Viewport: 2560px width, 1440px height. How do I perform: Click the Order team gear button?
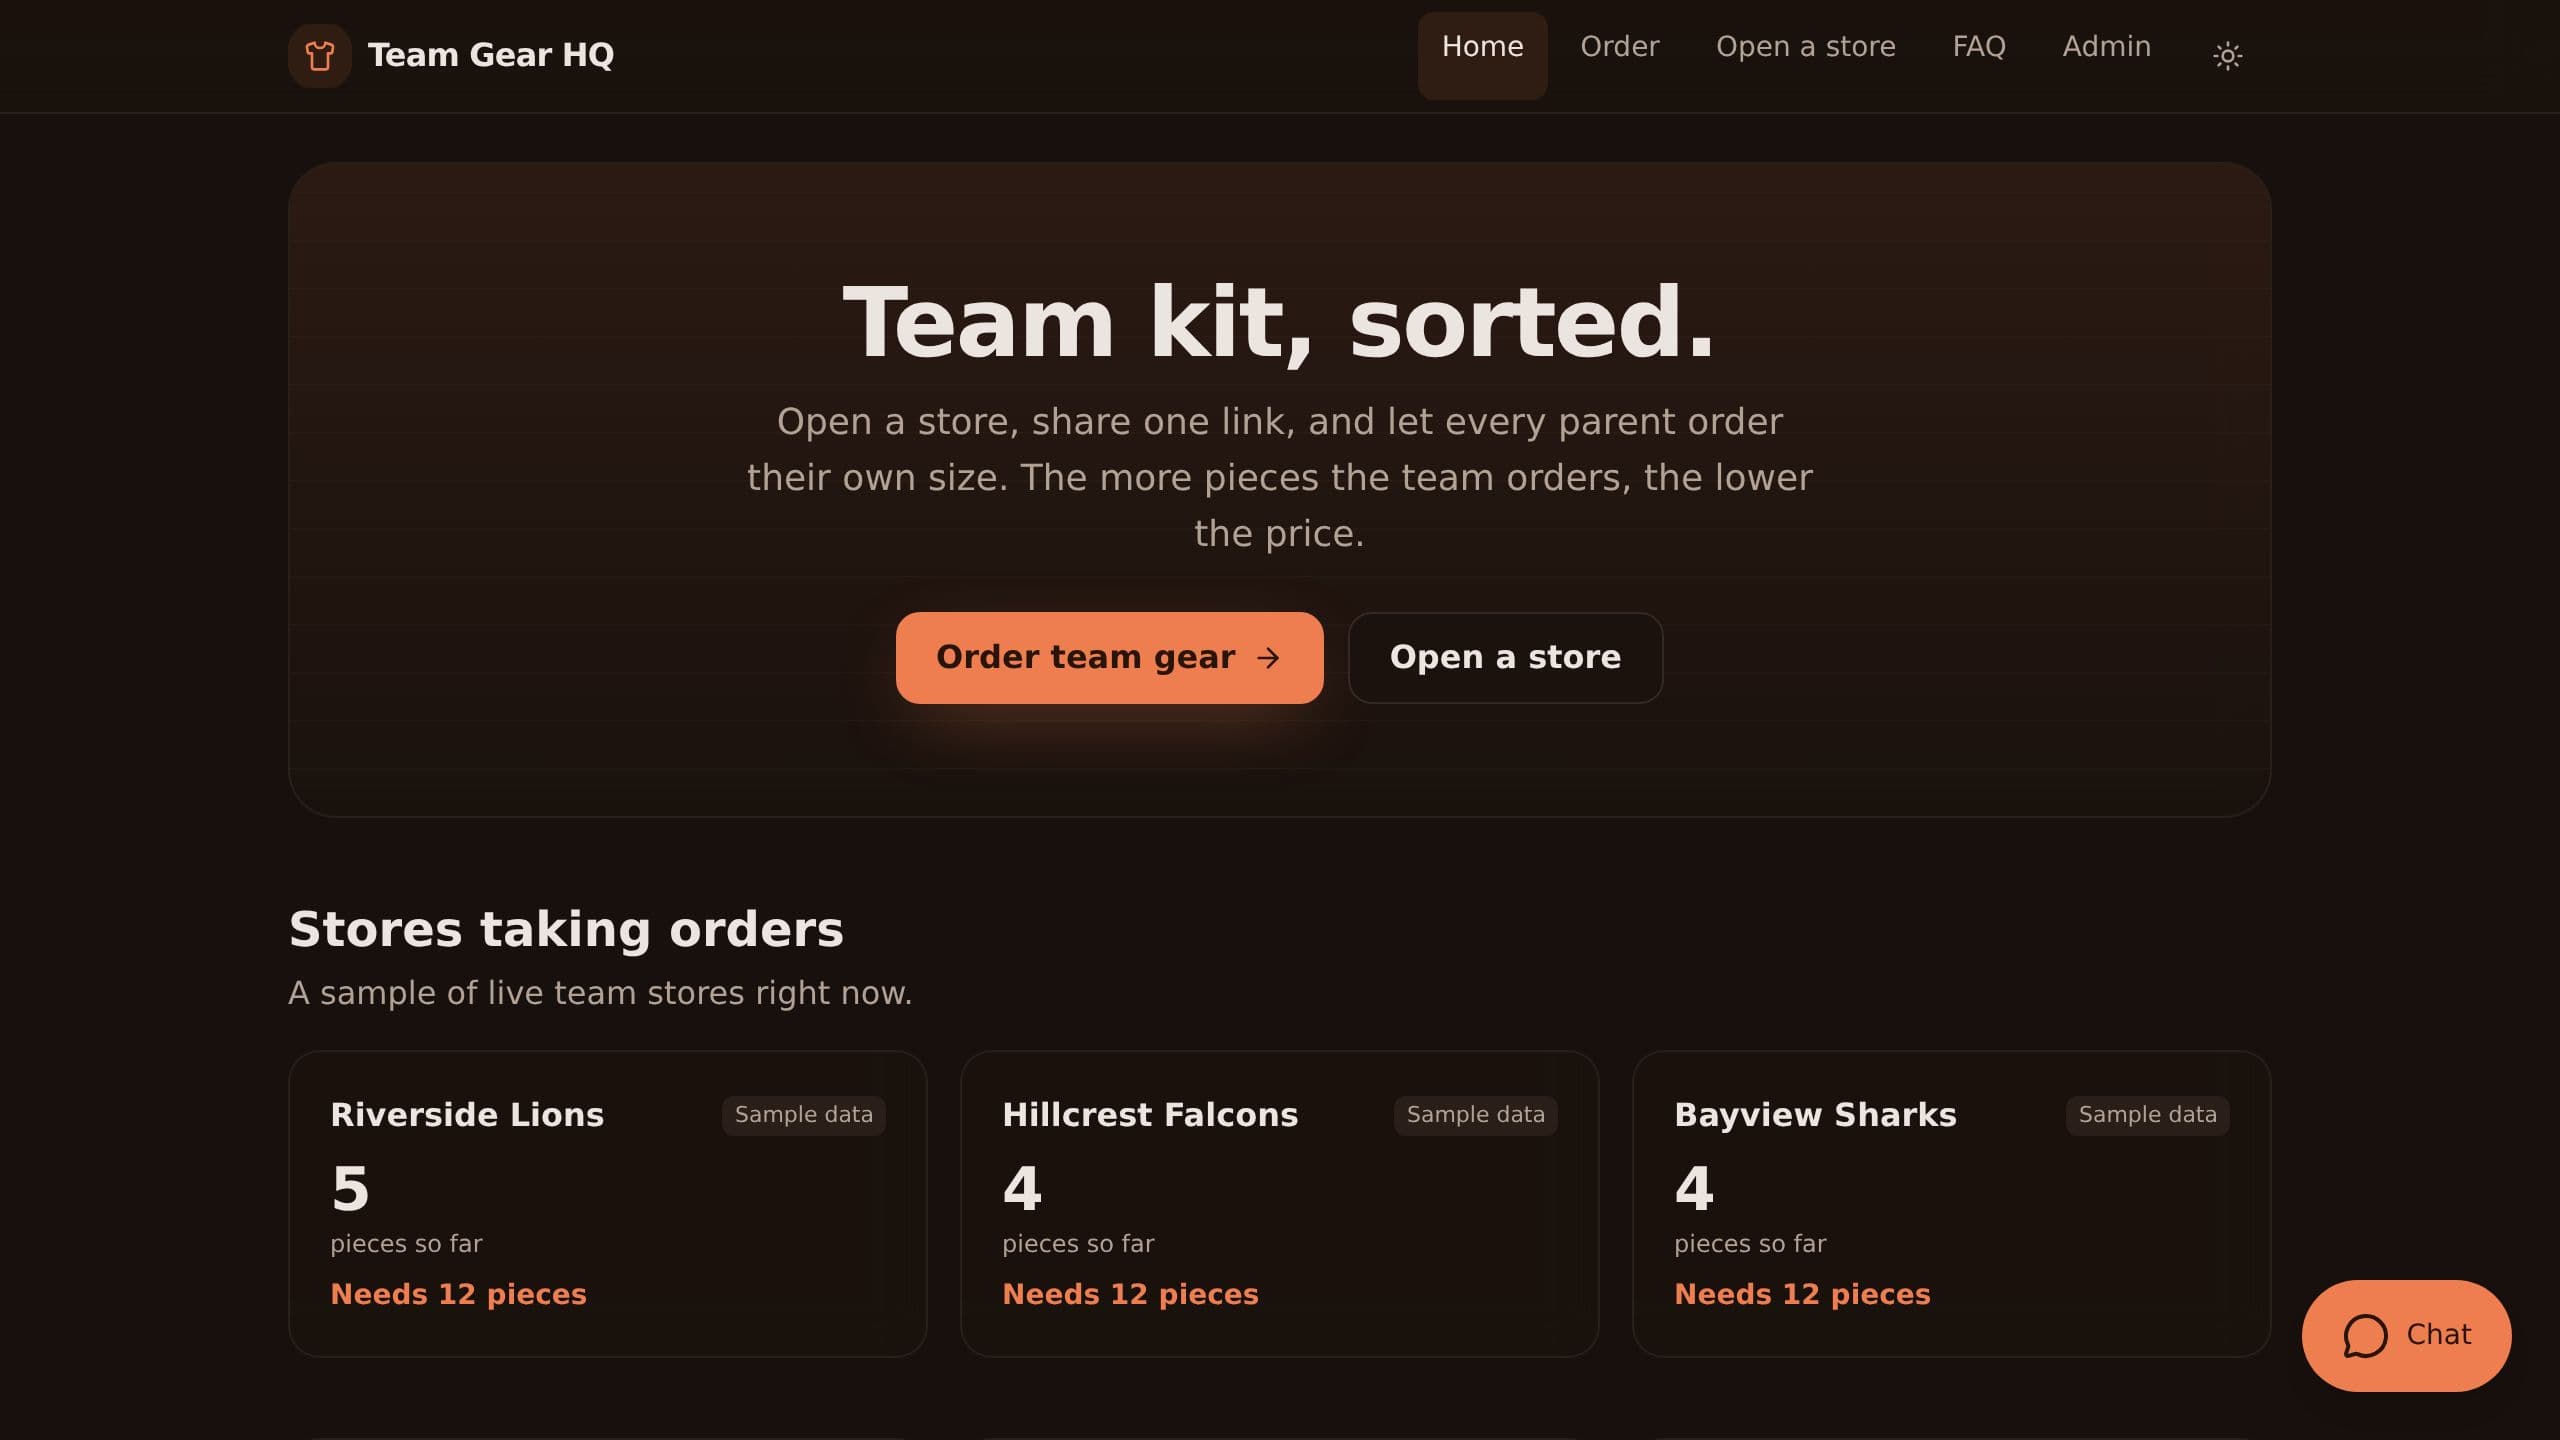coord(1109,657)
